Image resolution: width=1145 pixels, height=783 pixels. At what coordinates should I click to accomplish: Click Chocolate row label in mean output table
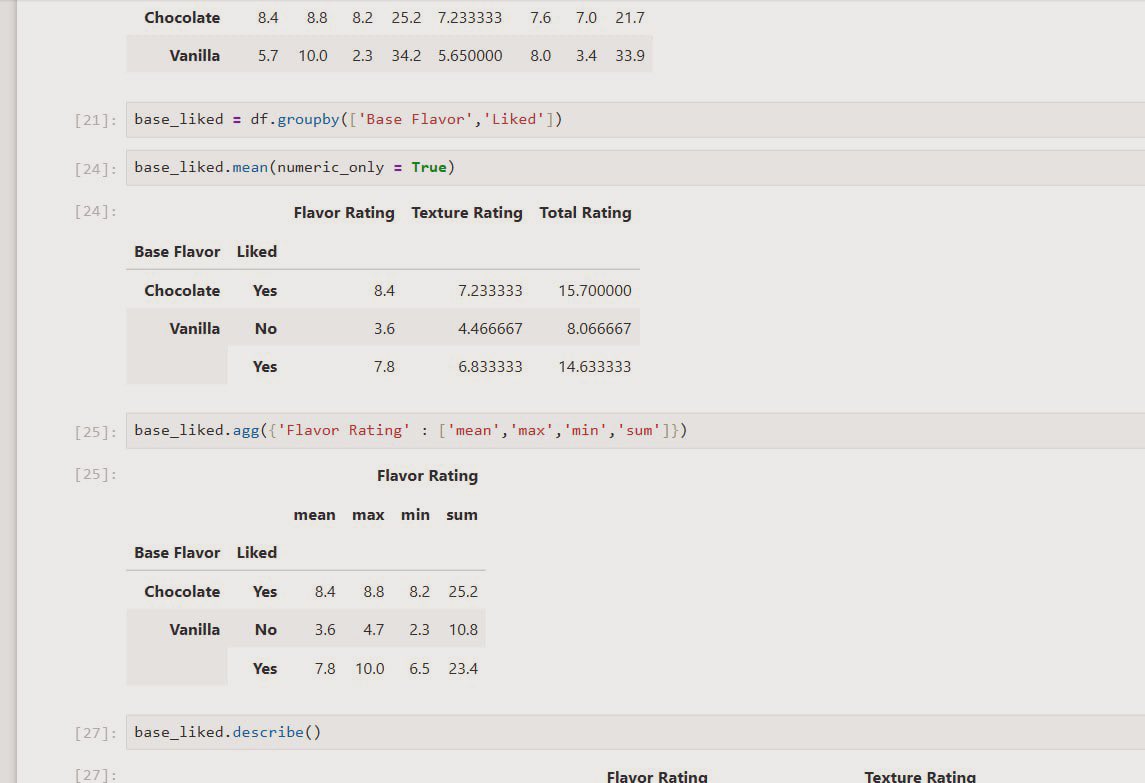click(182, 291)
